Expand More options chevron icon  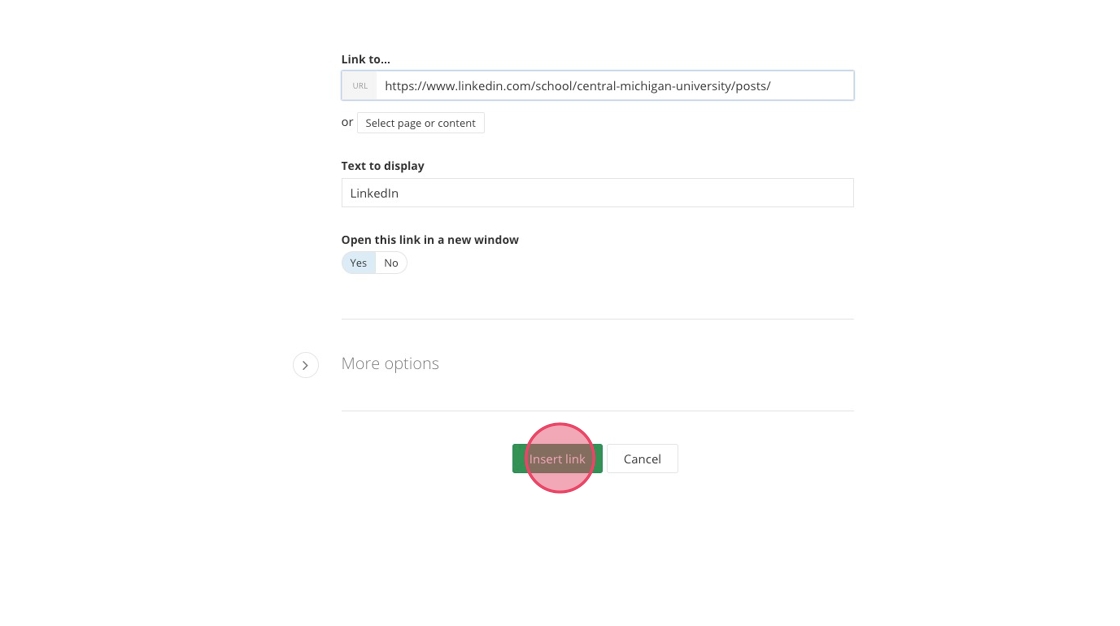click(306, 365)
